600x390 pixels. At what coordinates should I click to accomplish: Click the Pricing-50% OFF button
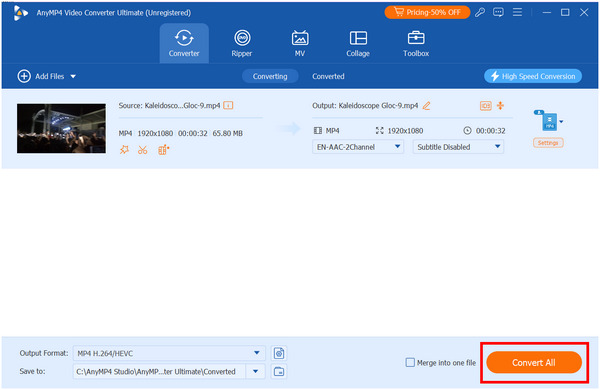pyautogui.click(x=427, y=12)
